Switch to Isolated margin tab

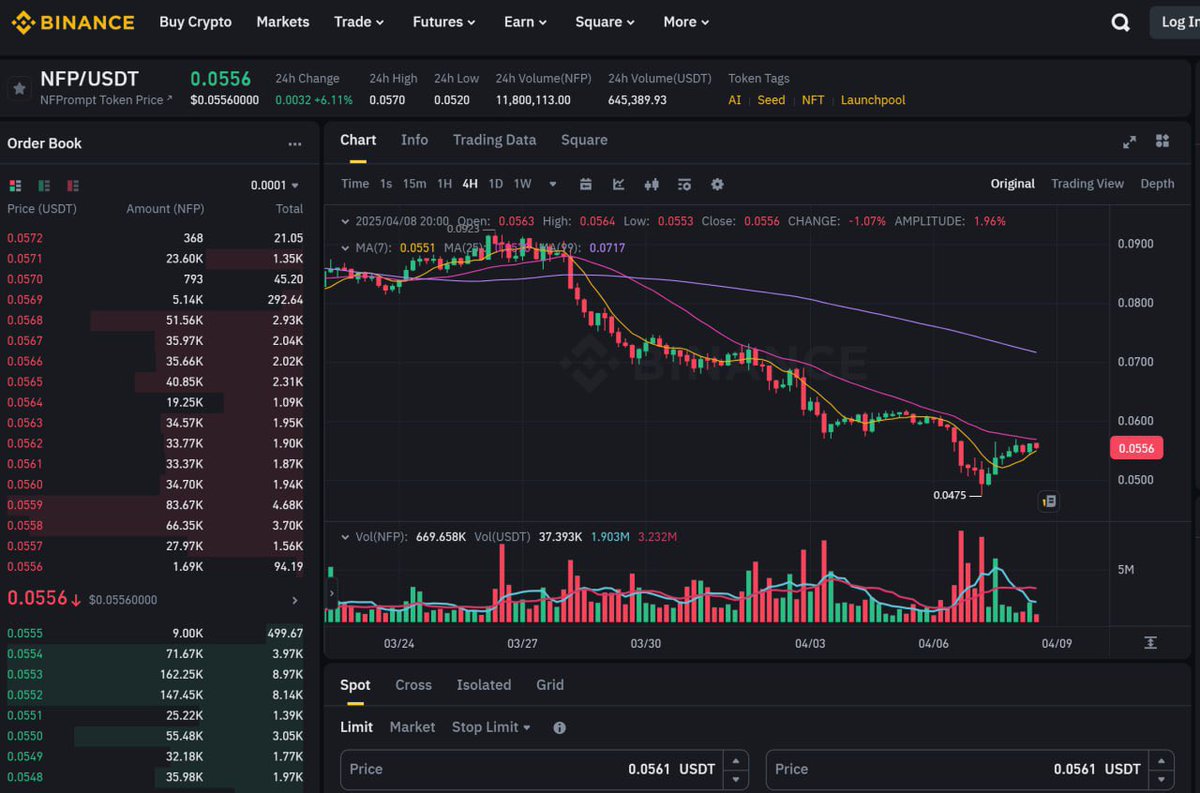pyautogui.click(x=484, y=685)
